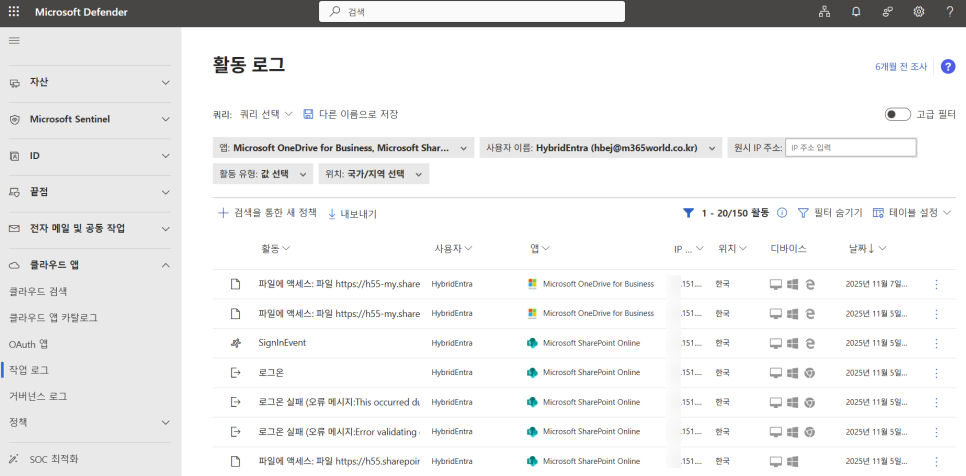The height and width of the screenshot is (476, 966).
Task: Open the 테이블 설정 dropdown
Action: pyautogui.click(x=912, y=212)
